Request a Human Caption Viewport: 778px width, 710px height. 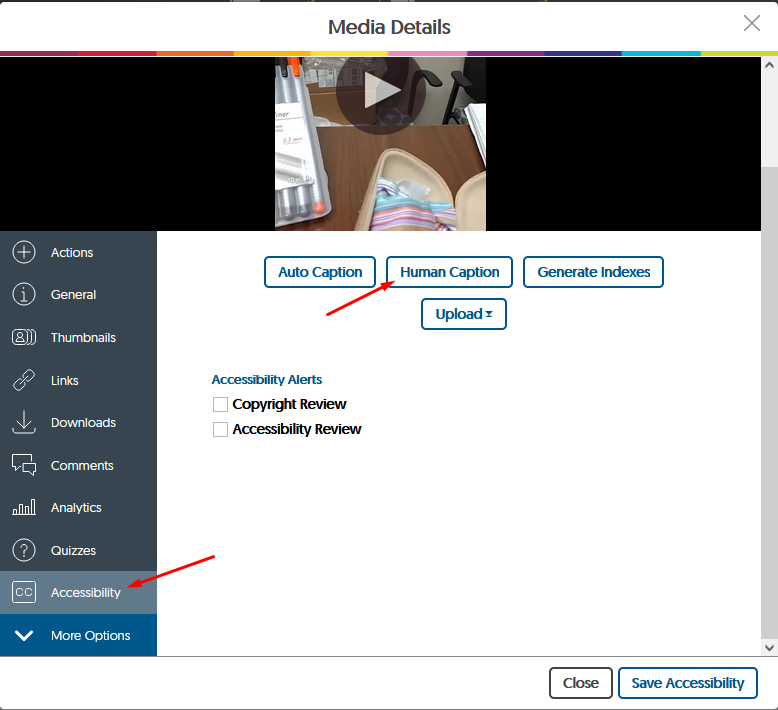click(x=449, y=272)
